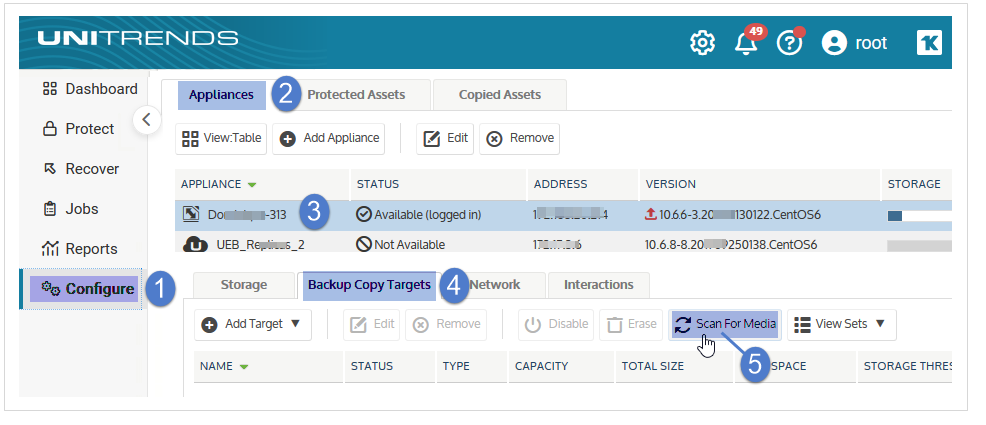Click the cloud appliance icon of UEB row
The image size is (986, 425).
click(x=196, y=244)
